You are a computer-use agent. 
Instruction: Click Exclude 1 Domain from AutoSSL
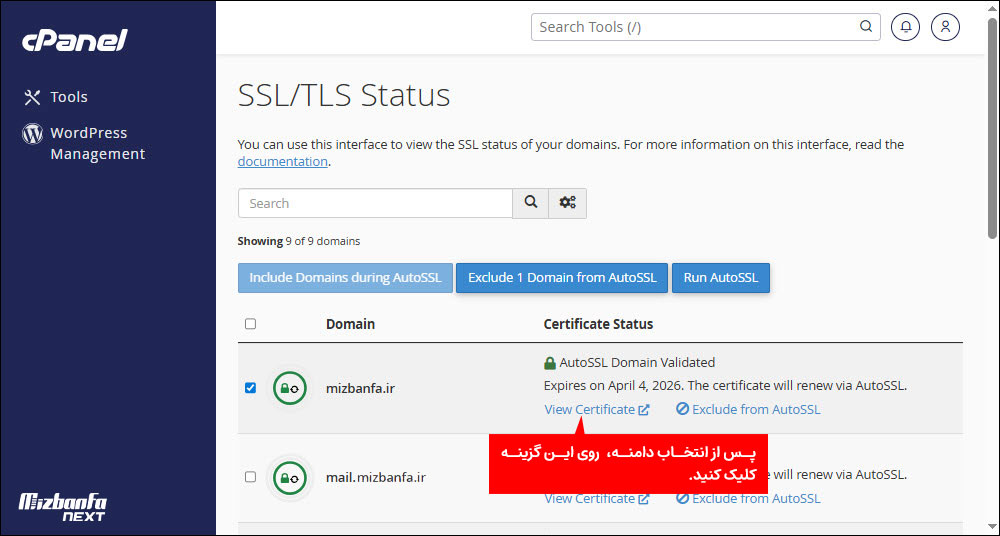point(562,278)
